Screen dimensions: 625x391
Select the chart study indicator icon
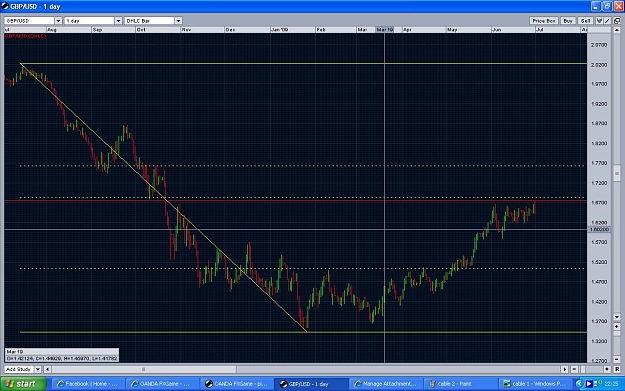pyautogui.click(x=599, y=21)
